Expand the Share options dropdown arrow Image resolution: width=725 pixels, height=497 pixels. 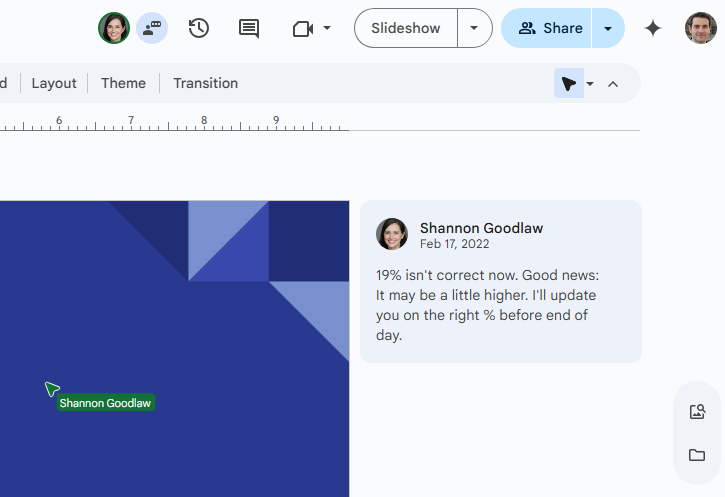[608, 28]
